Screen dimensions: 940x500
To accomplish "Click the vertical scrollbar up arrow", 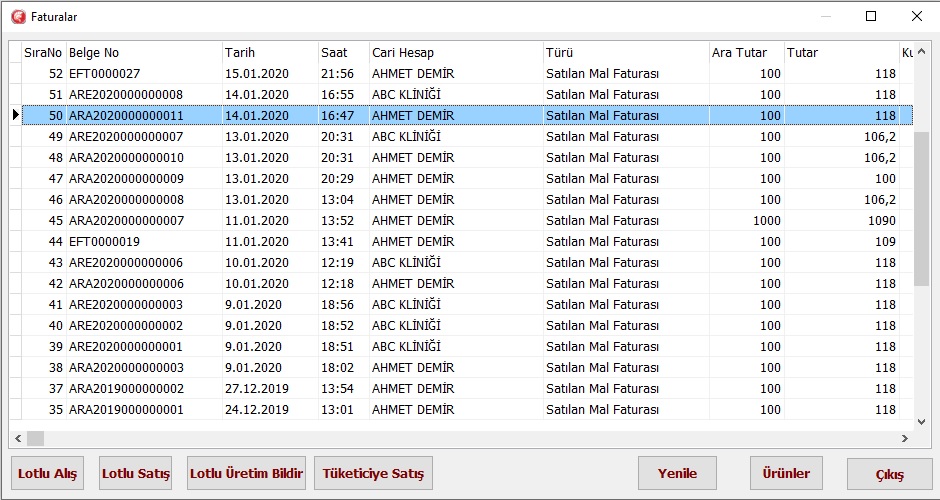I will [x=922, y=52].
